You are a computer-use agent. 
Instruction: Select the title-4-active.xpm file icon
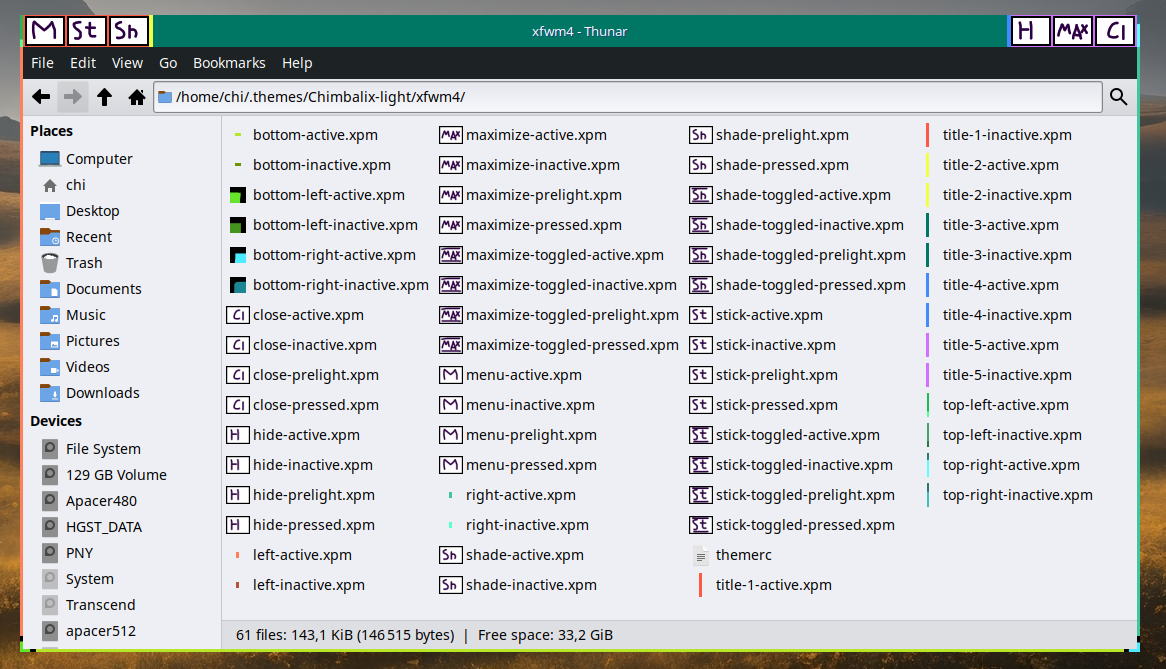click(x=927, y=285)
